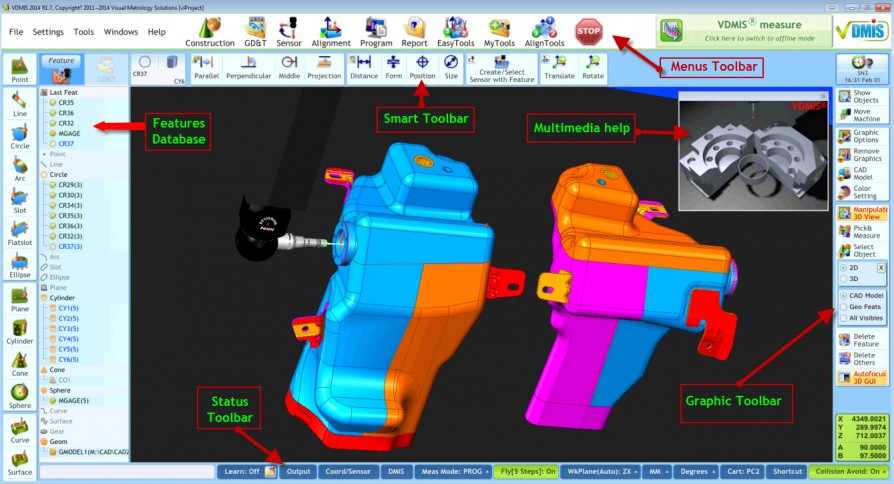Select the Cylinder feature tool in left sidebar
894x484 pixels.
click(19, 332)
